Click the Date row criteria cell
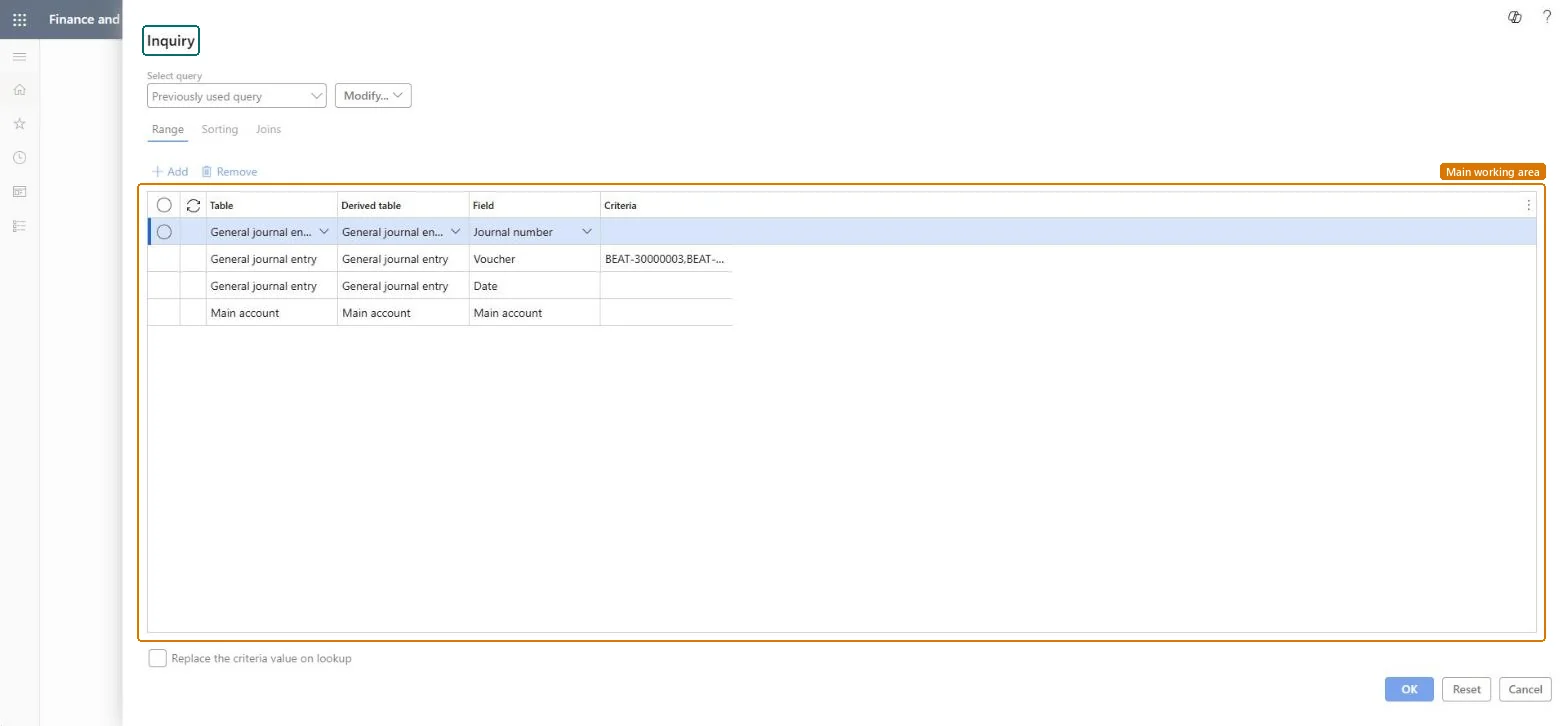Screen dimensions: 1568x726 pyautogui.click(x=666, y=286)
